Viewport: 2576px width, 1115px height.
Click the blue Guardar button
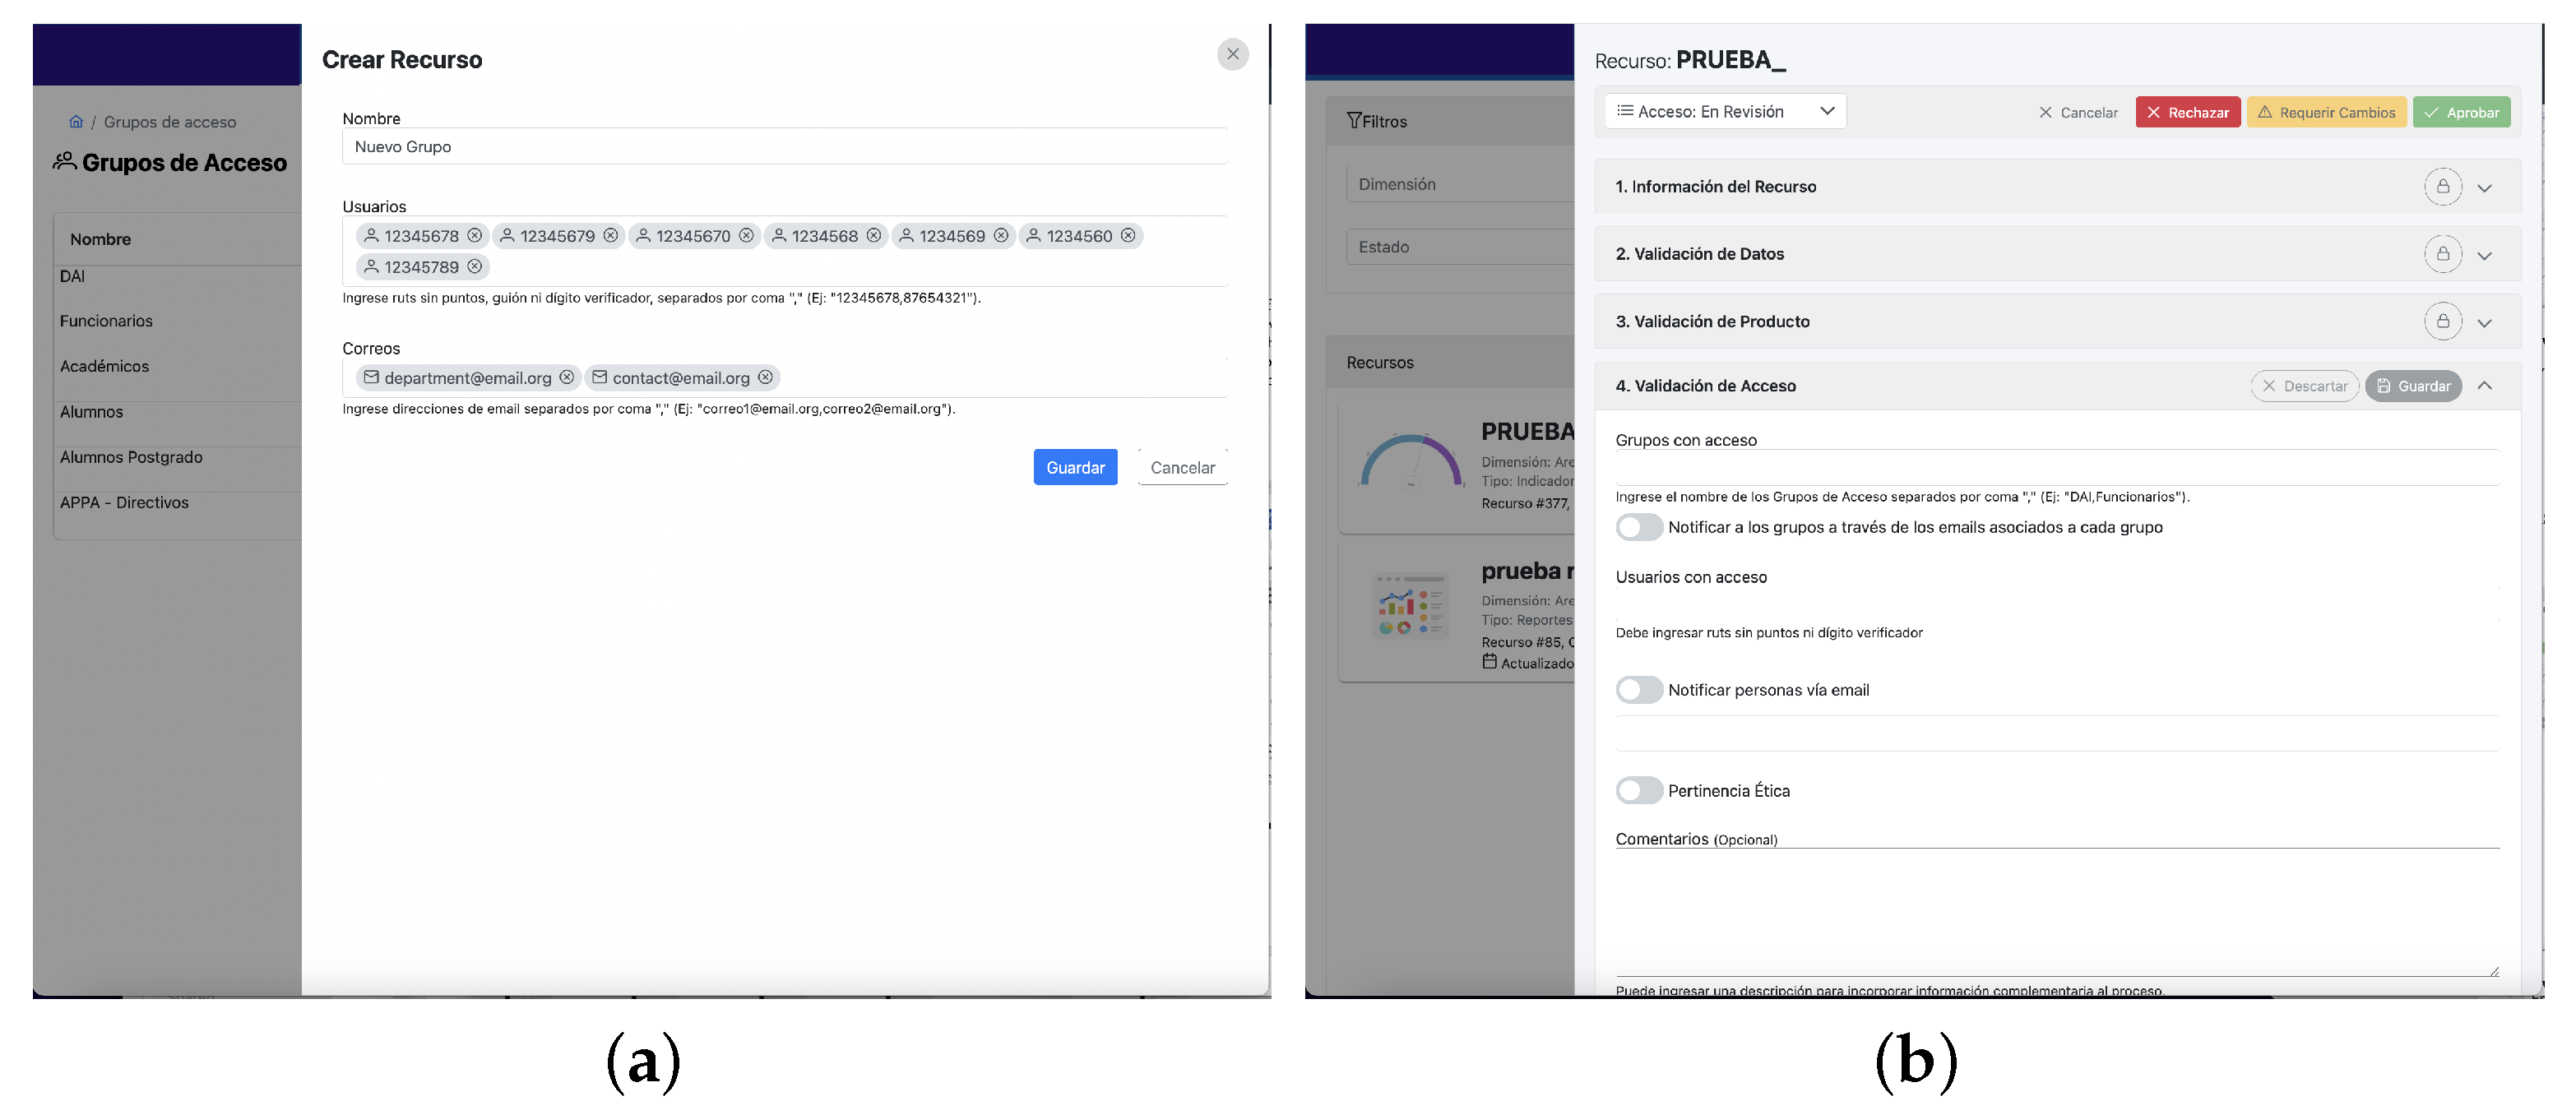(1075, 467)
